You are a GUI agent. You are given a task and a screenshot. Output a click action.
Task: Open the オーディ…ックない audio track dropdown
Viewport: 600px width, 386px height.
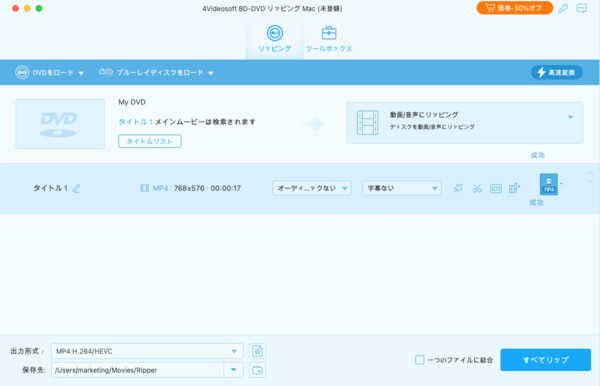pyautogui.click(x=312, y=188)
